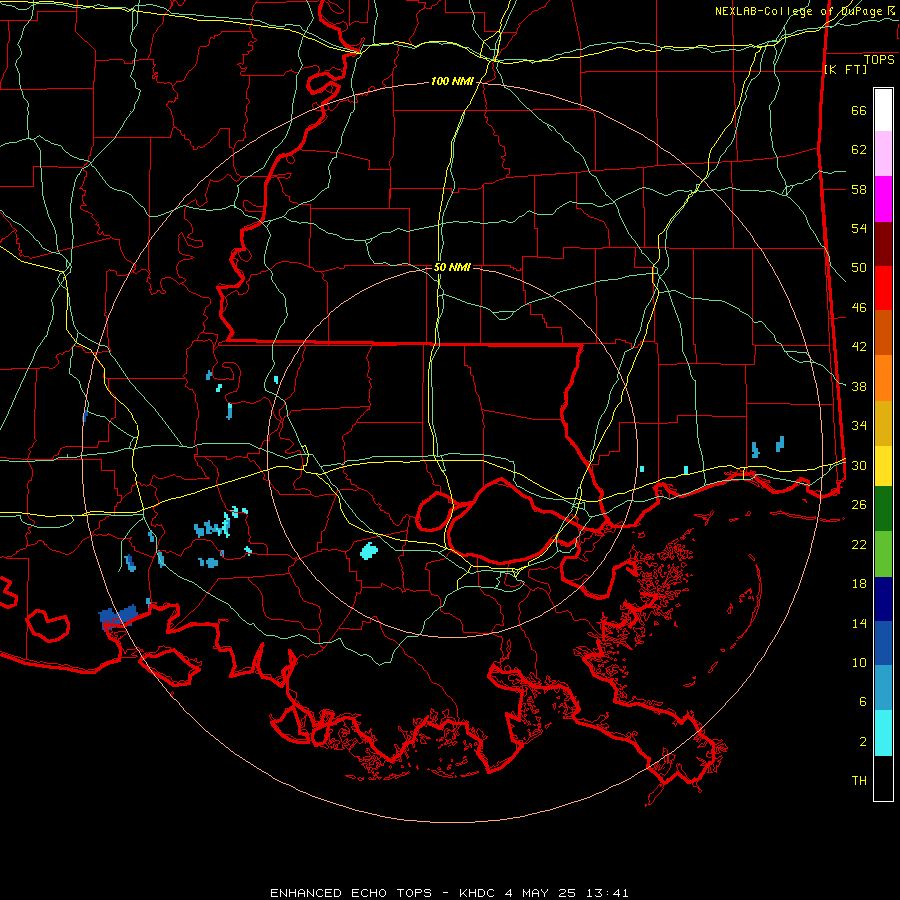Click legend value "50"
Screen dimensions: 900x900
click(x=859, y=267)
